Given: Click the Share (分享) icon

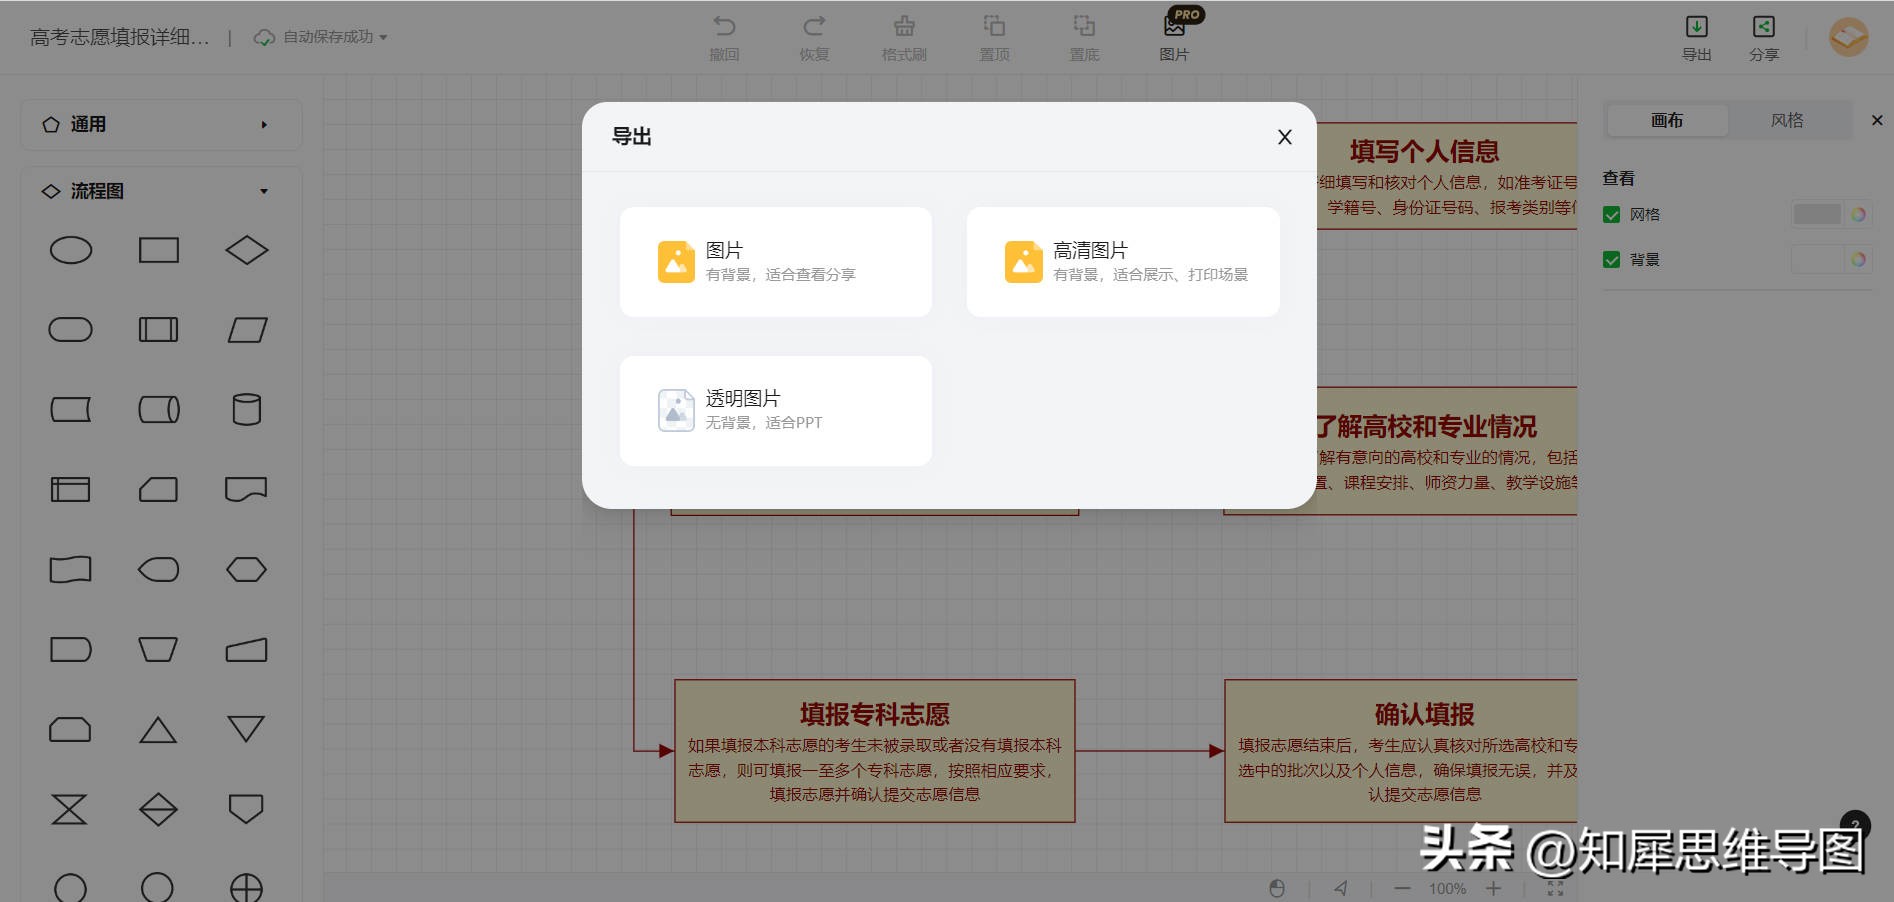Looking at the screenshot, I should 1763,36.
